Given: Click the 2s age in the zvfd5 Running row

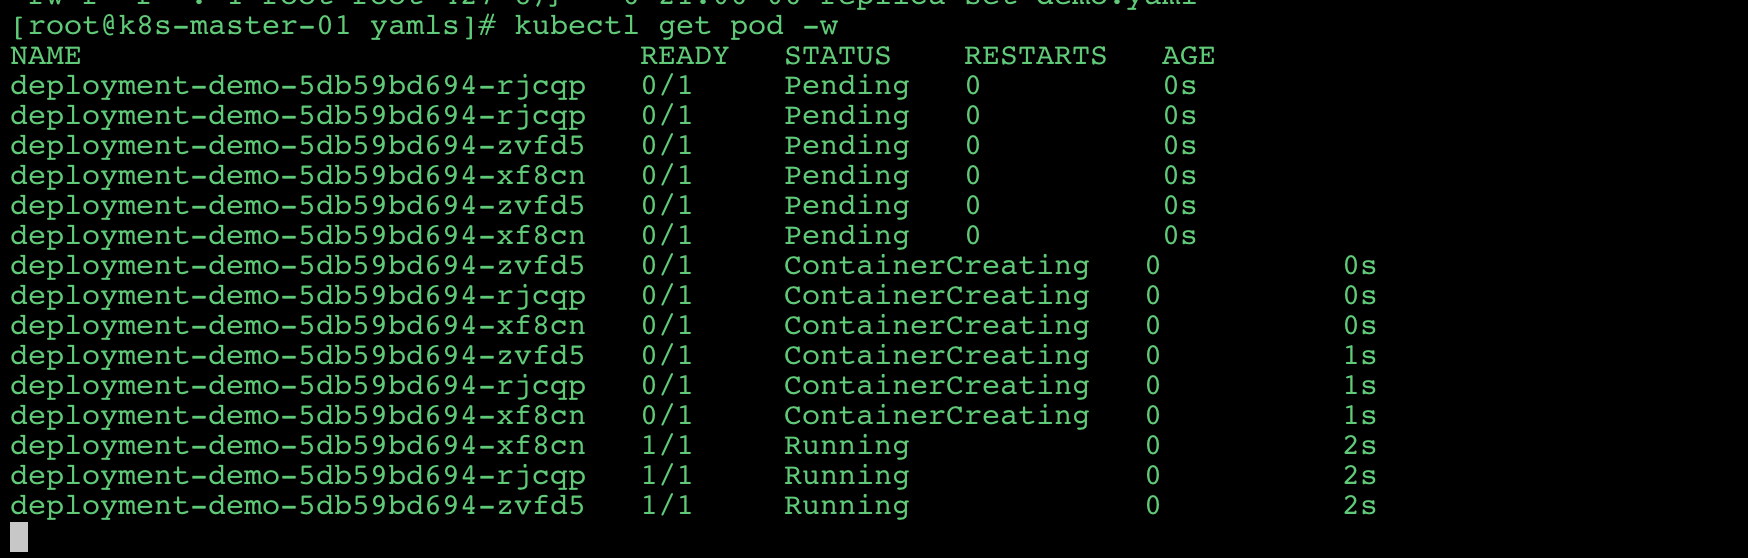Looking at the screenshot, I should 1359,506.
